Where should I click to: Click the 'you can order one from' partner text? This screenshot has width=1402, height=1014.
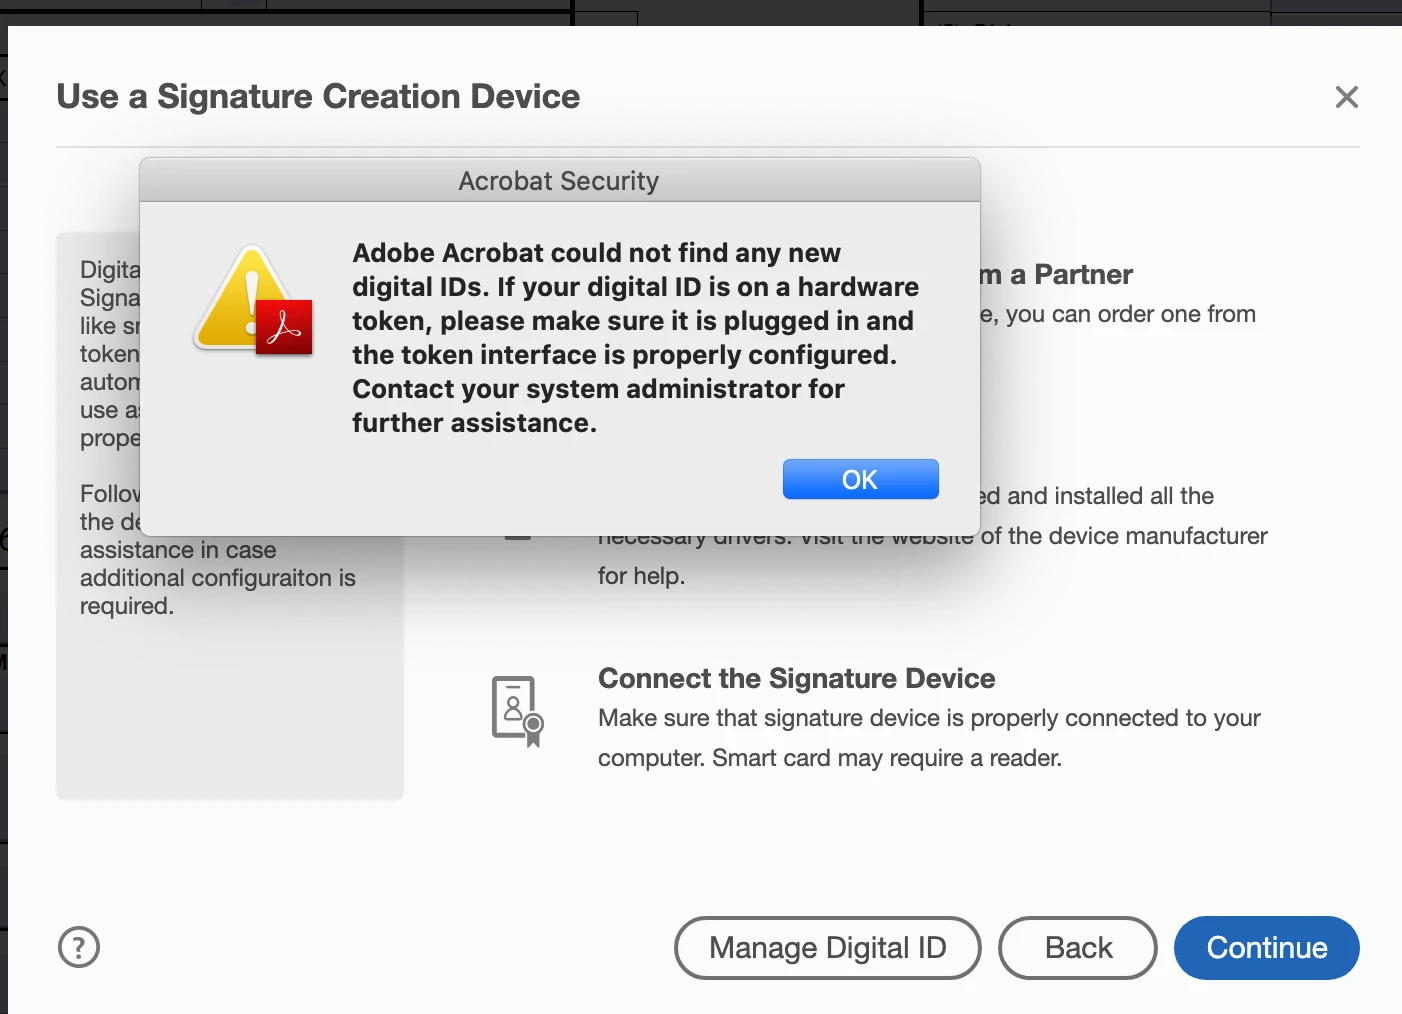[x=1130, y=314]
